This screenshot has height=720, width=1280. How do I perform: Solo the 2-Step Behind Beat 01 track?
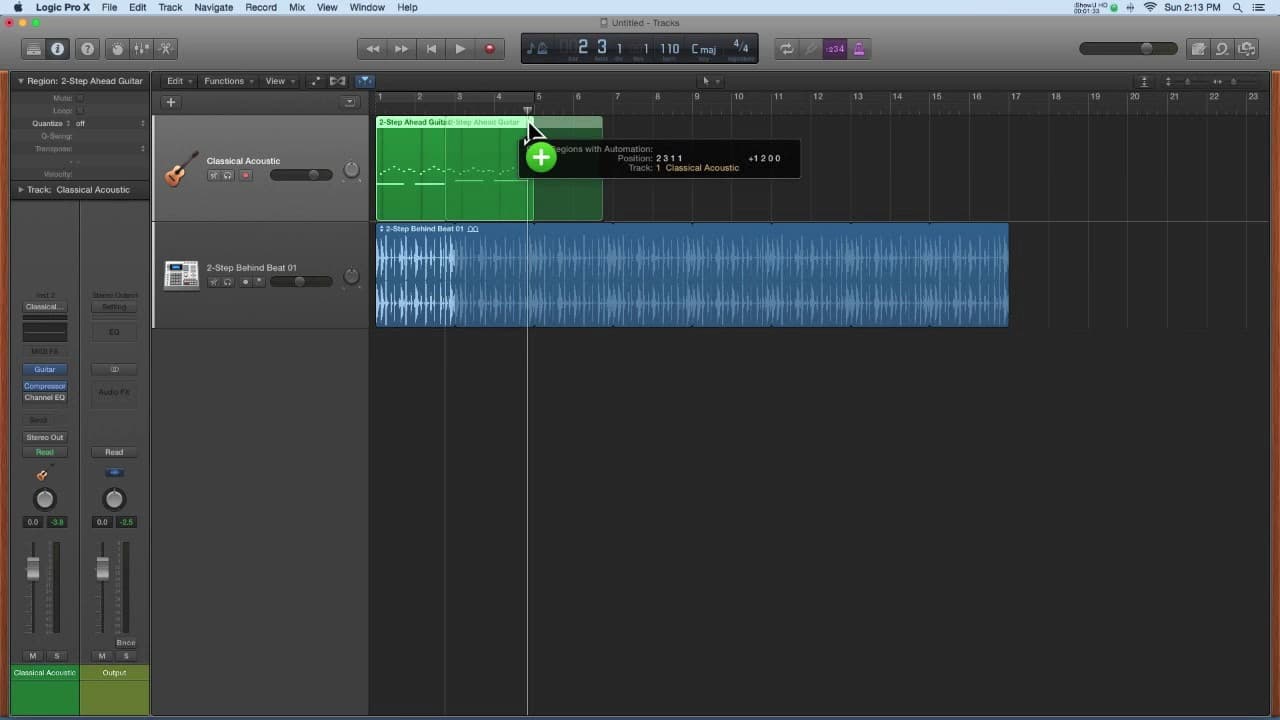[227, 282]
